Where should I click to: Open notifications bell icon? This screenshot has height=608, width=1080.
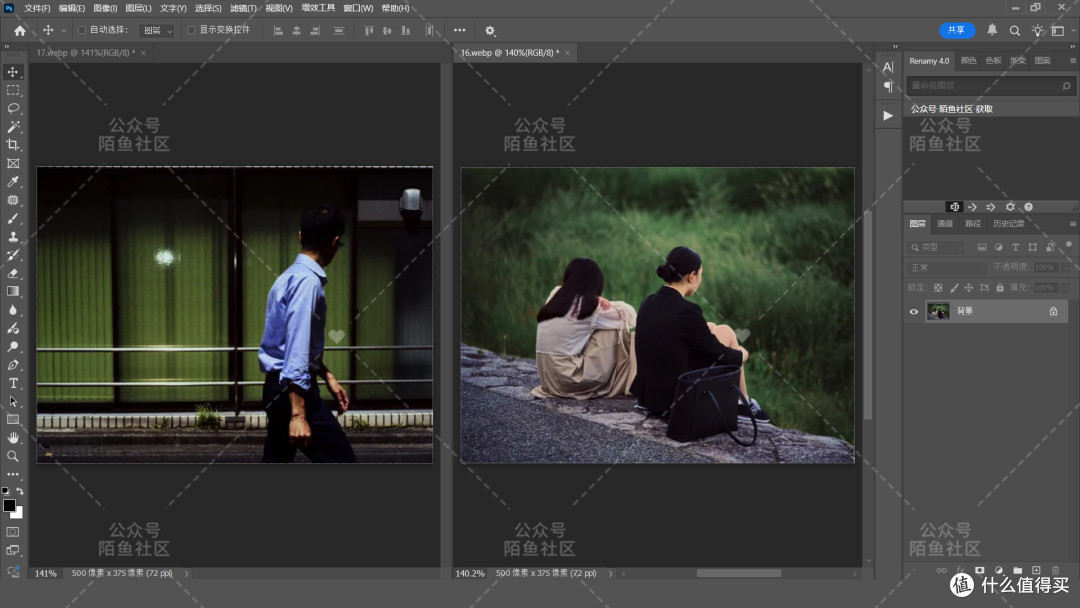992,30
